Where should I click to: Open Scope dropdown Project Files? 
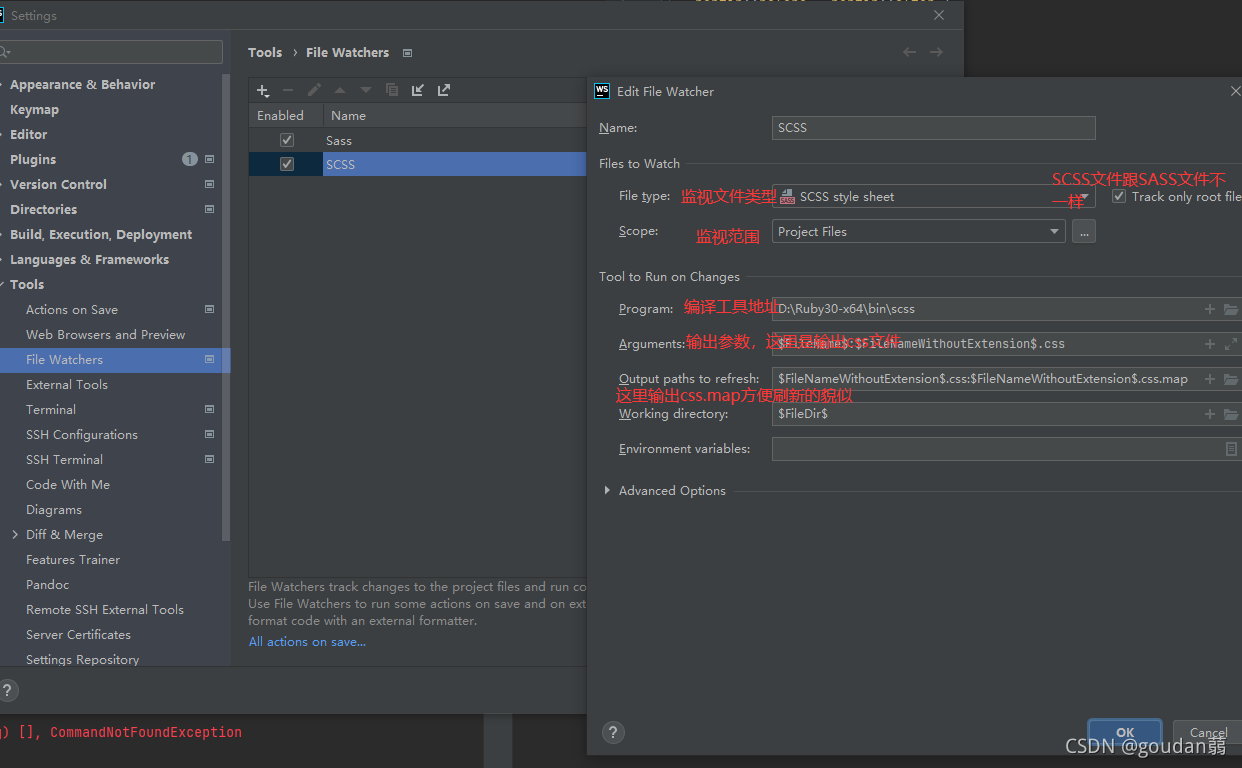[918, 231]
